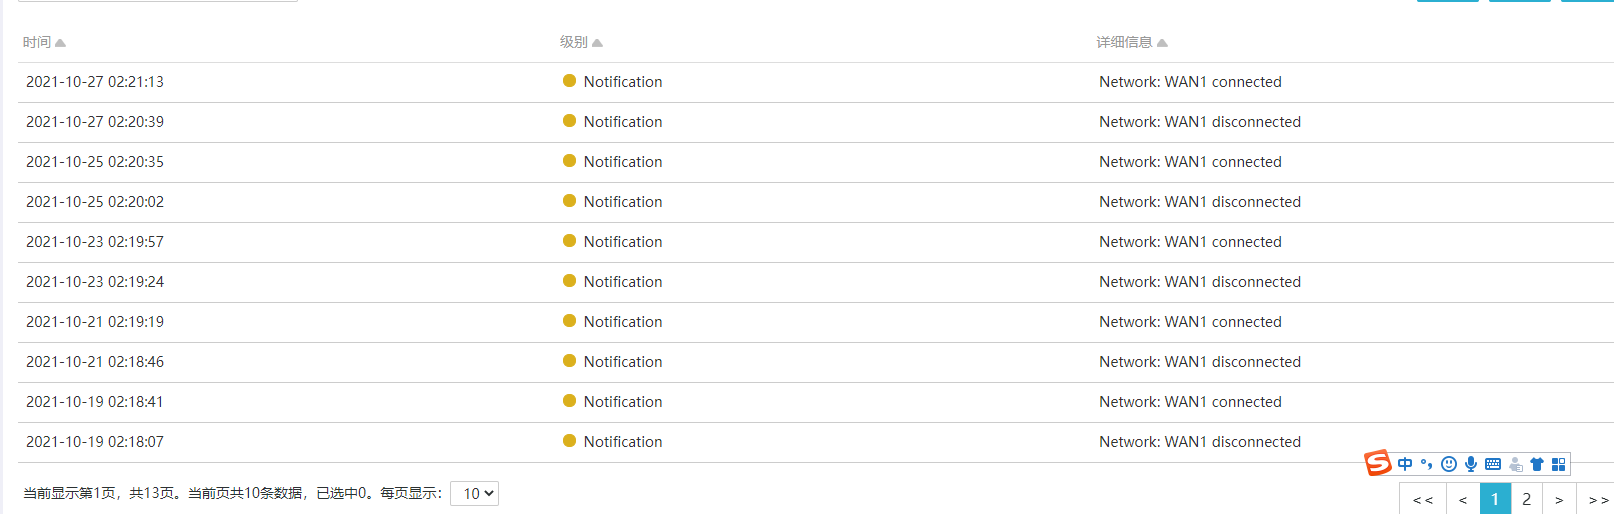Open the Sogou skin shirt icon
Image resolution: width=1614 pixels, height=514 pixels.
[x=1537, y=464]
